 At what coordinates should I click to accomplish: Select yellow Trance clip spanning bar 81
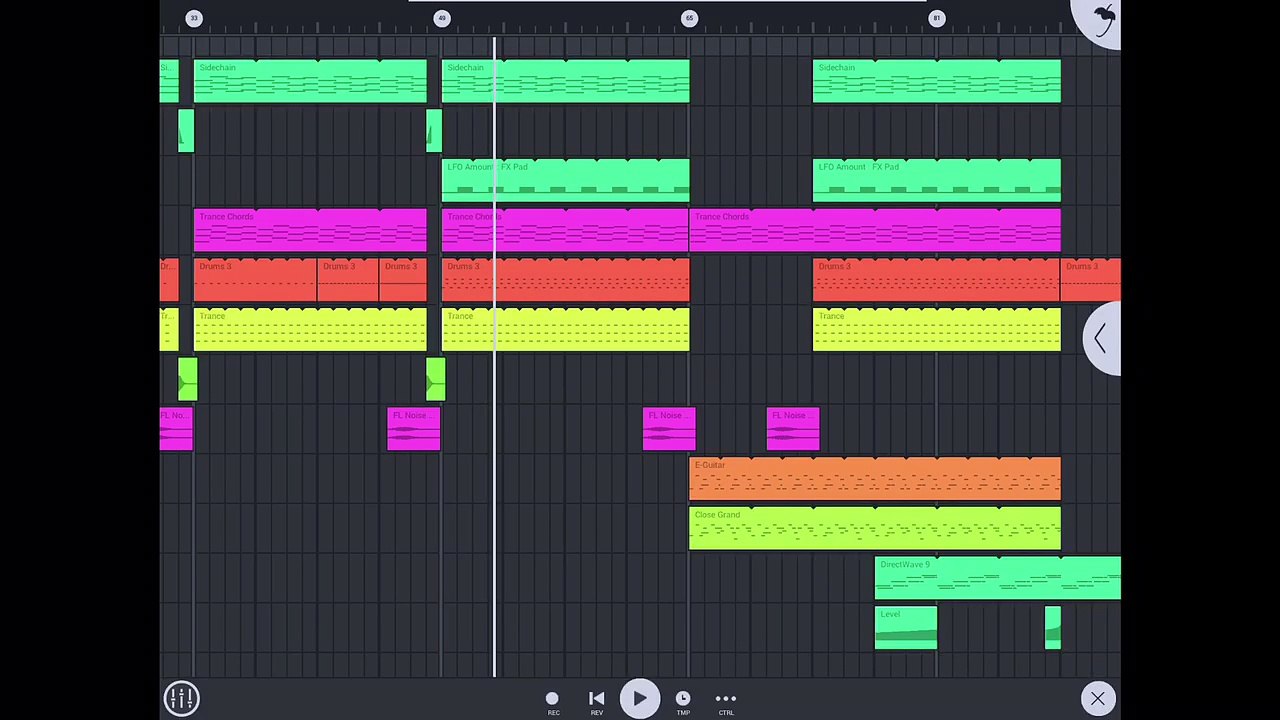tap(937, 329)
